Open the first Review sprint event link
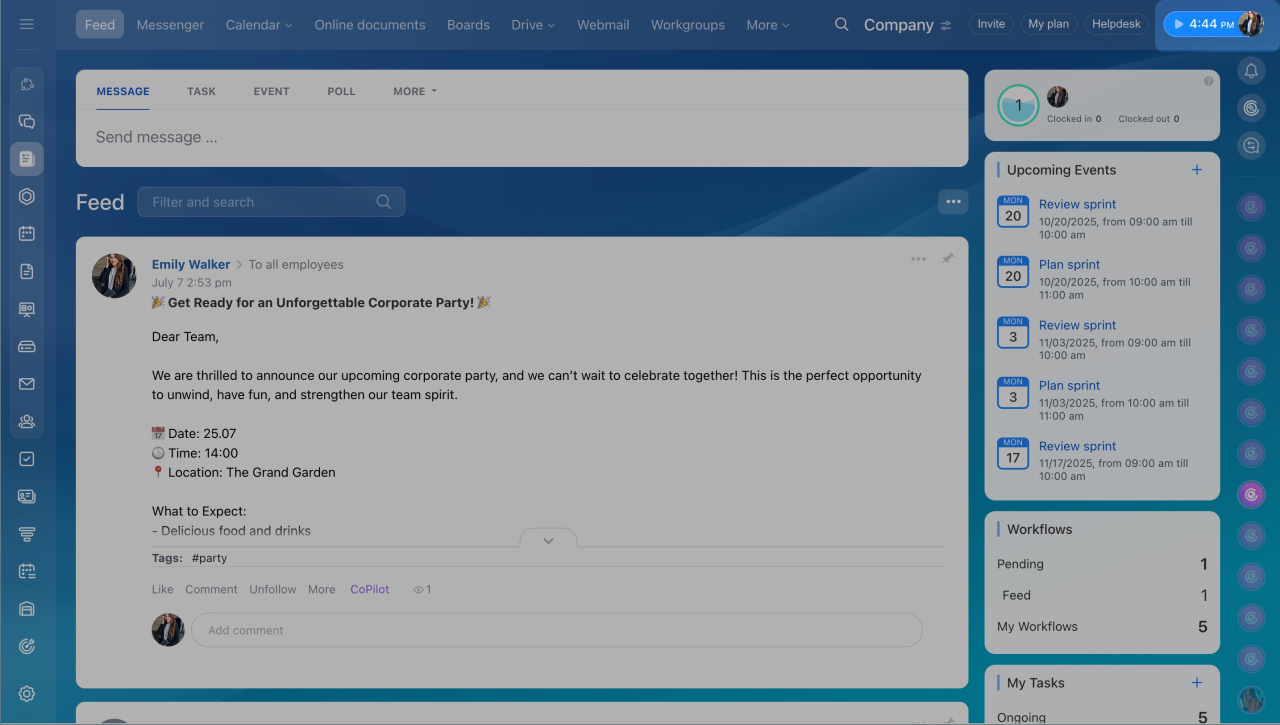The width and height of the screenshot is (1280, 725). (x=1077, y=204)
